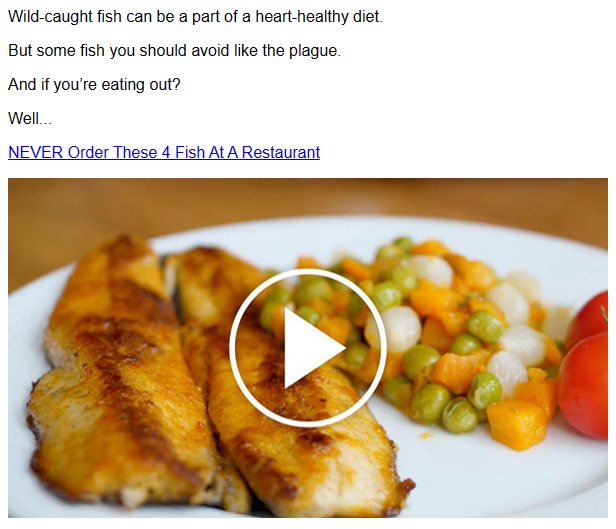Click the "And if you're eating out?" line
Screen dimensions: 616x529
click(94, 84)
